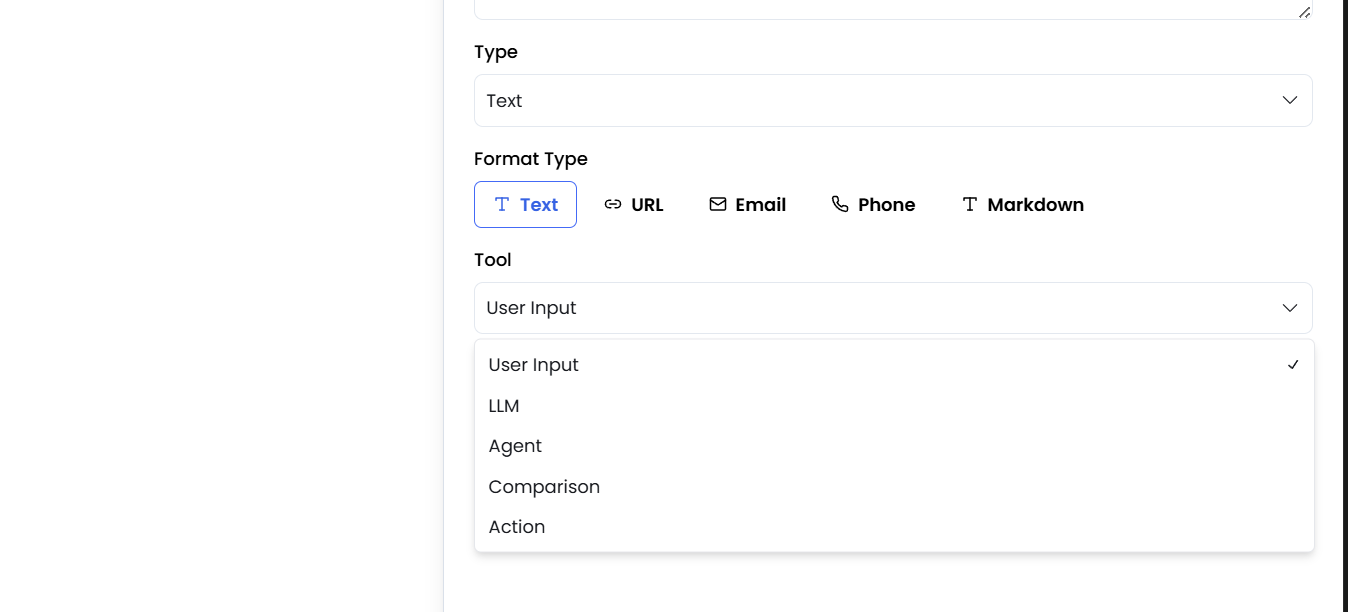Click the T icon next to Markdown

(x=969, y=204)
